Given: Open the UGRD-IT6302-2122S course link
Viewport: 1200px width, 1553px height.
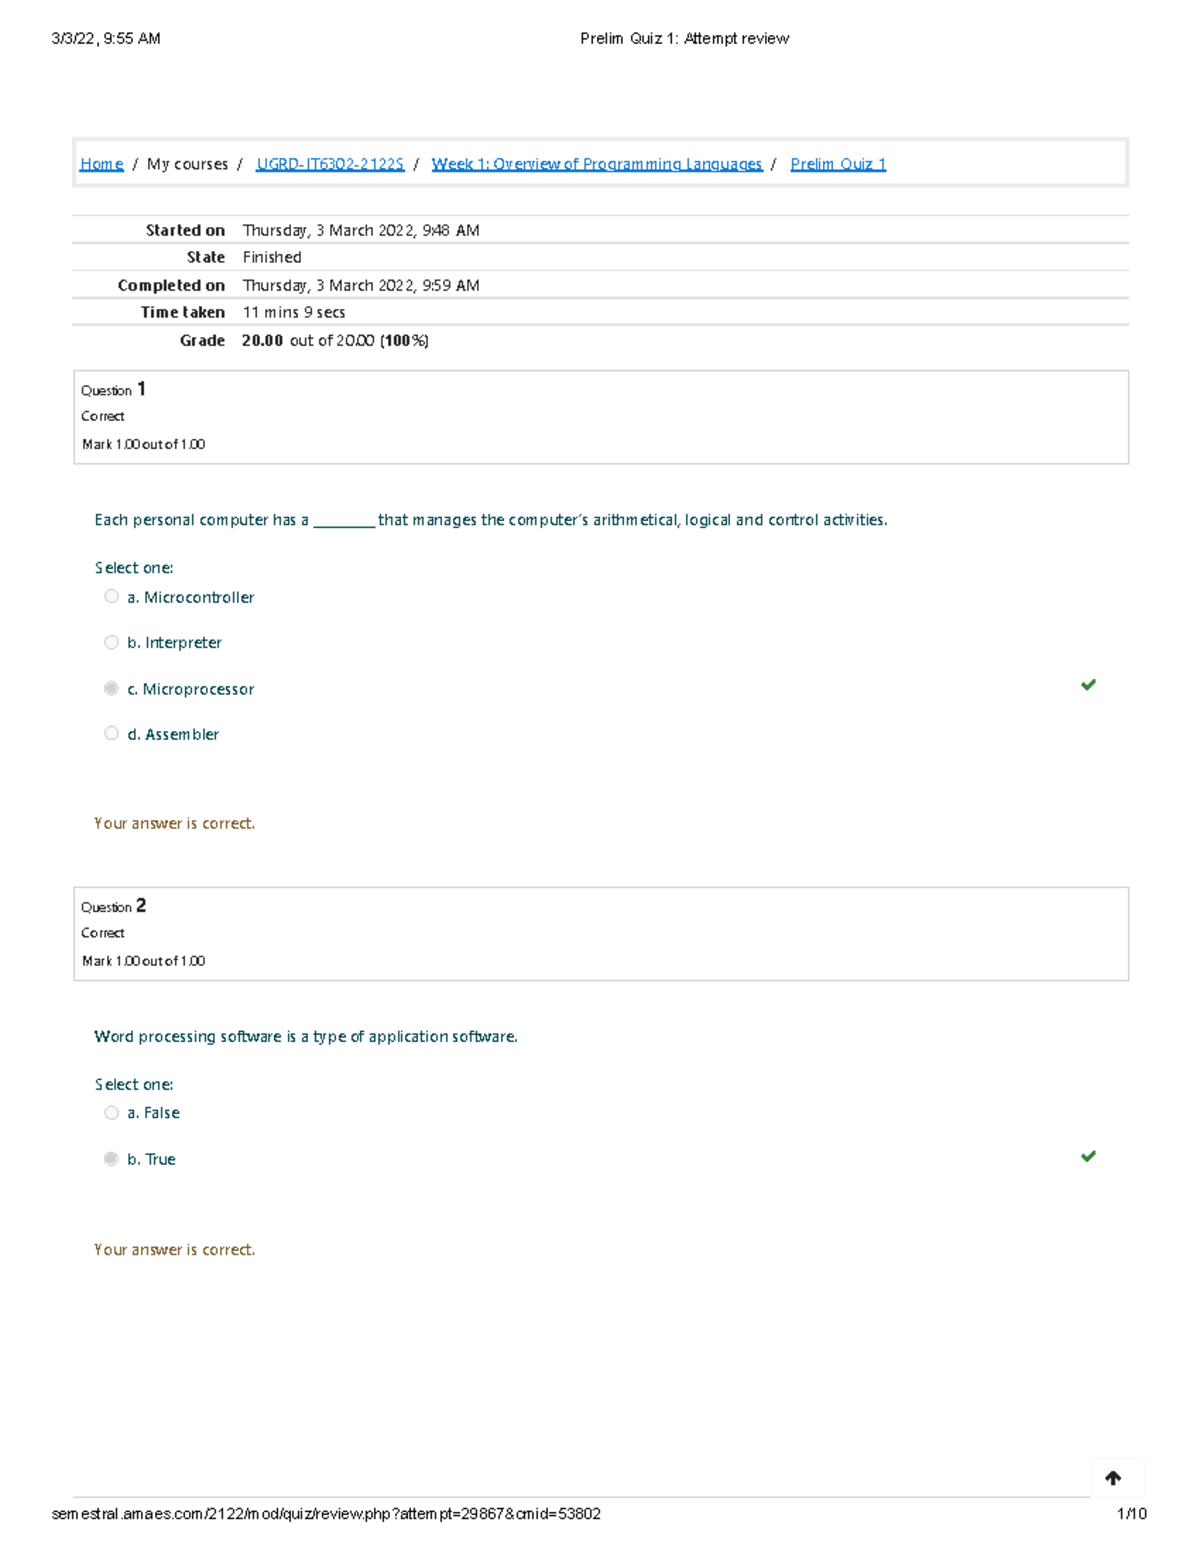Looking at the screenshot, I should pyautogui.click(x=330, y=164).
